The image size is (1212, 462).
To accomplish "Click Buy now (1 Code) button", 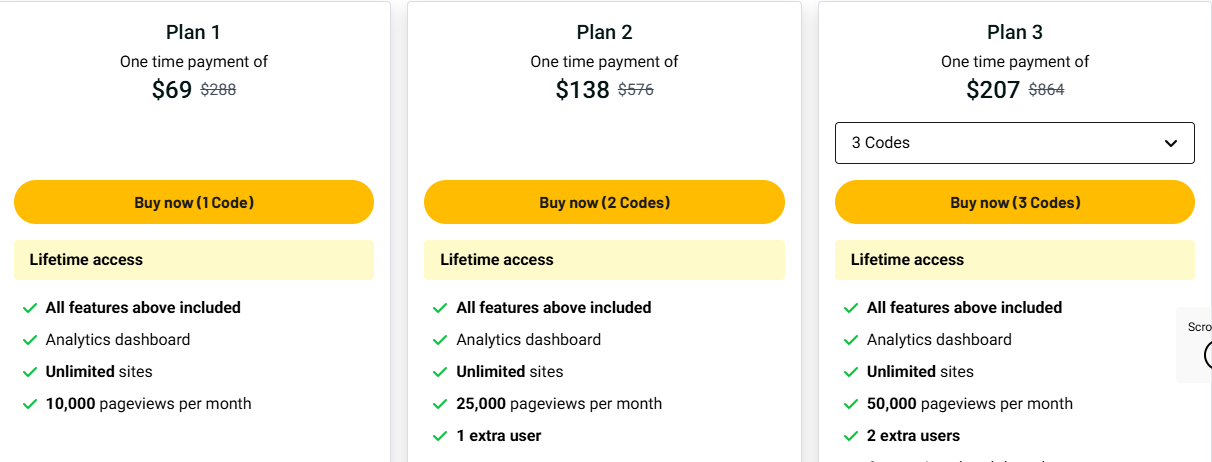I will [x=194, y=202].
